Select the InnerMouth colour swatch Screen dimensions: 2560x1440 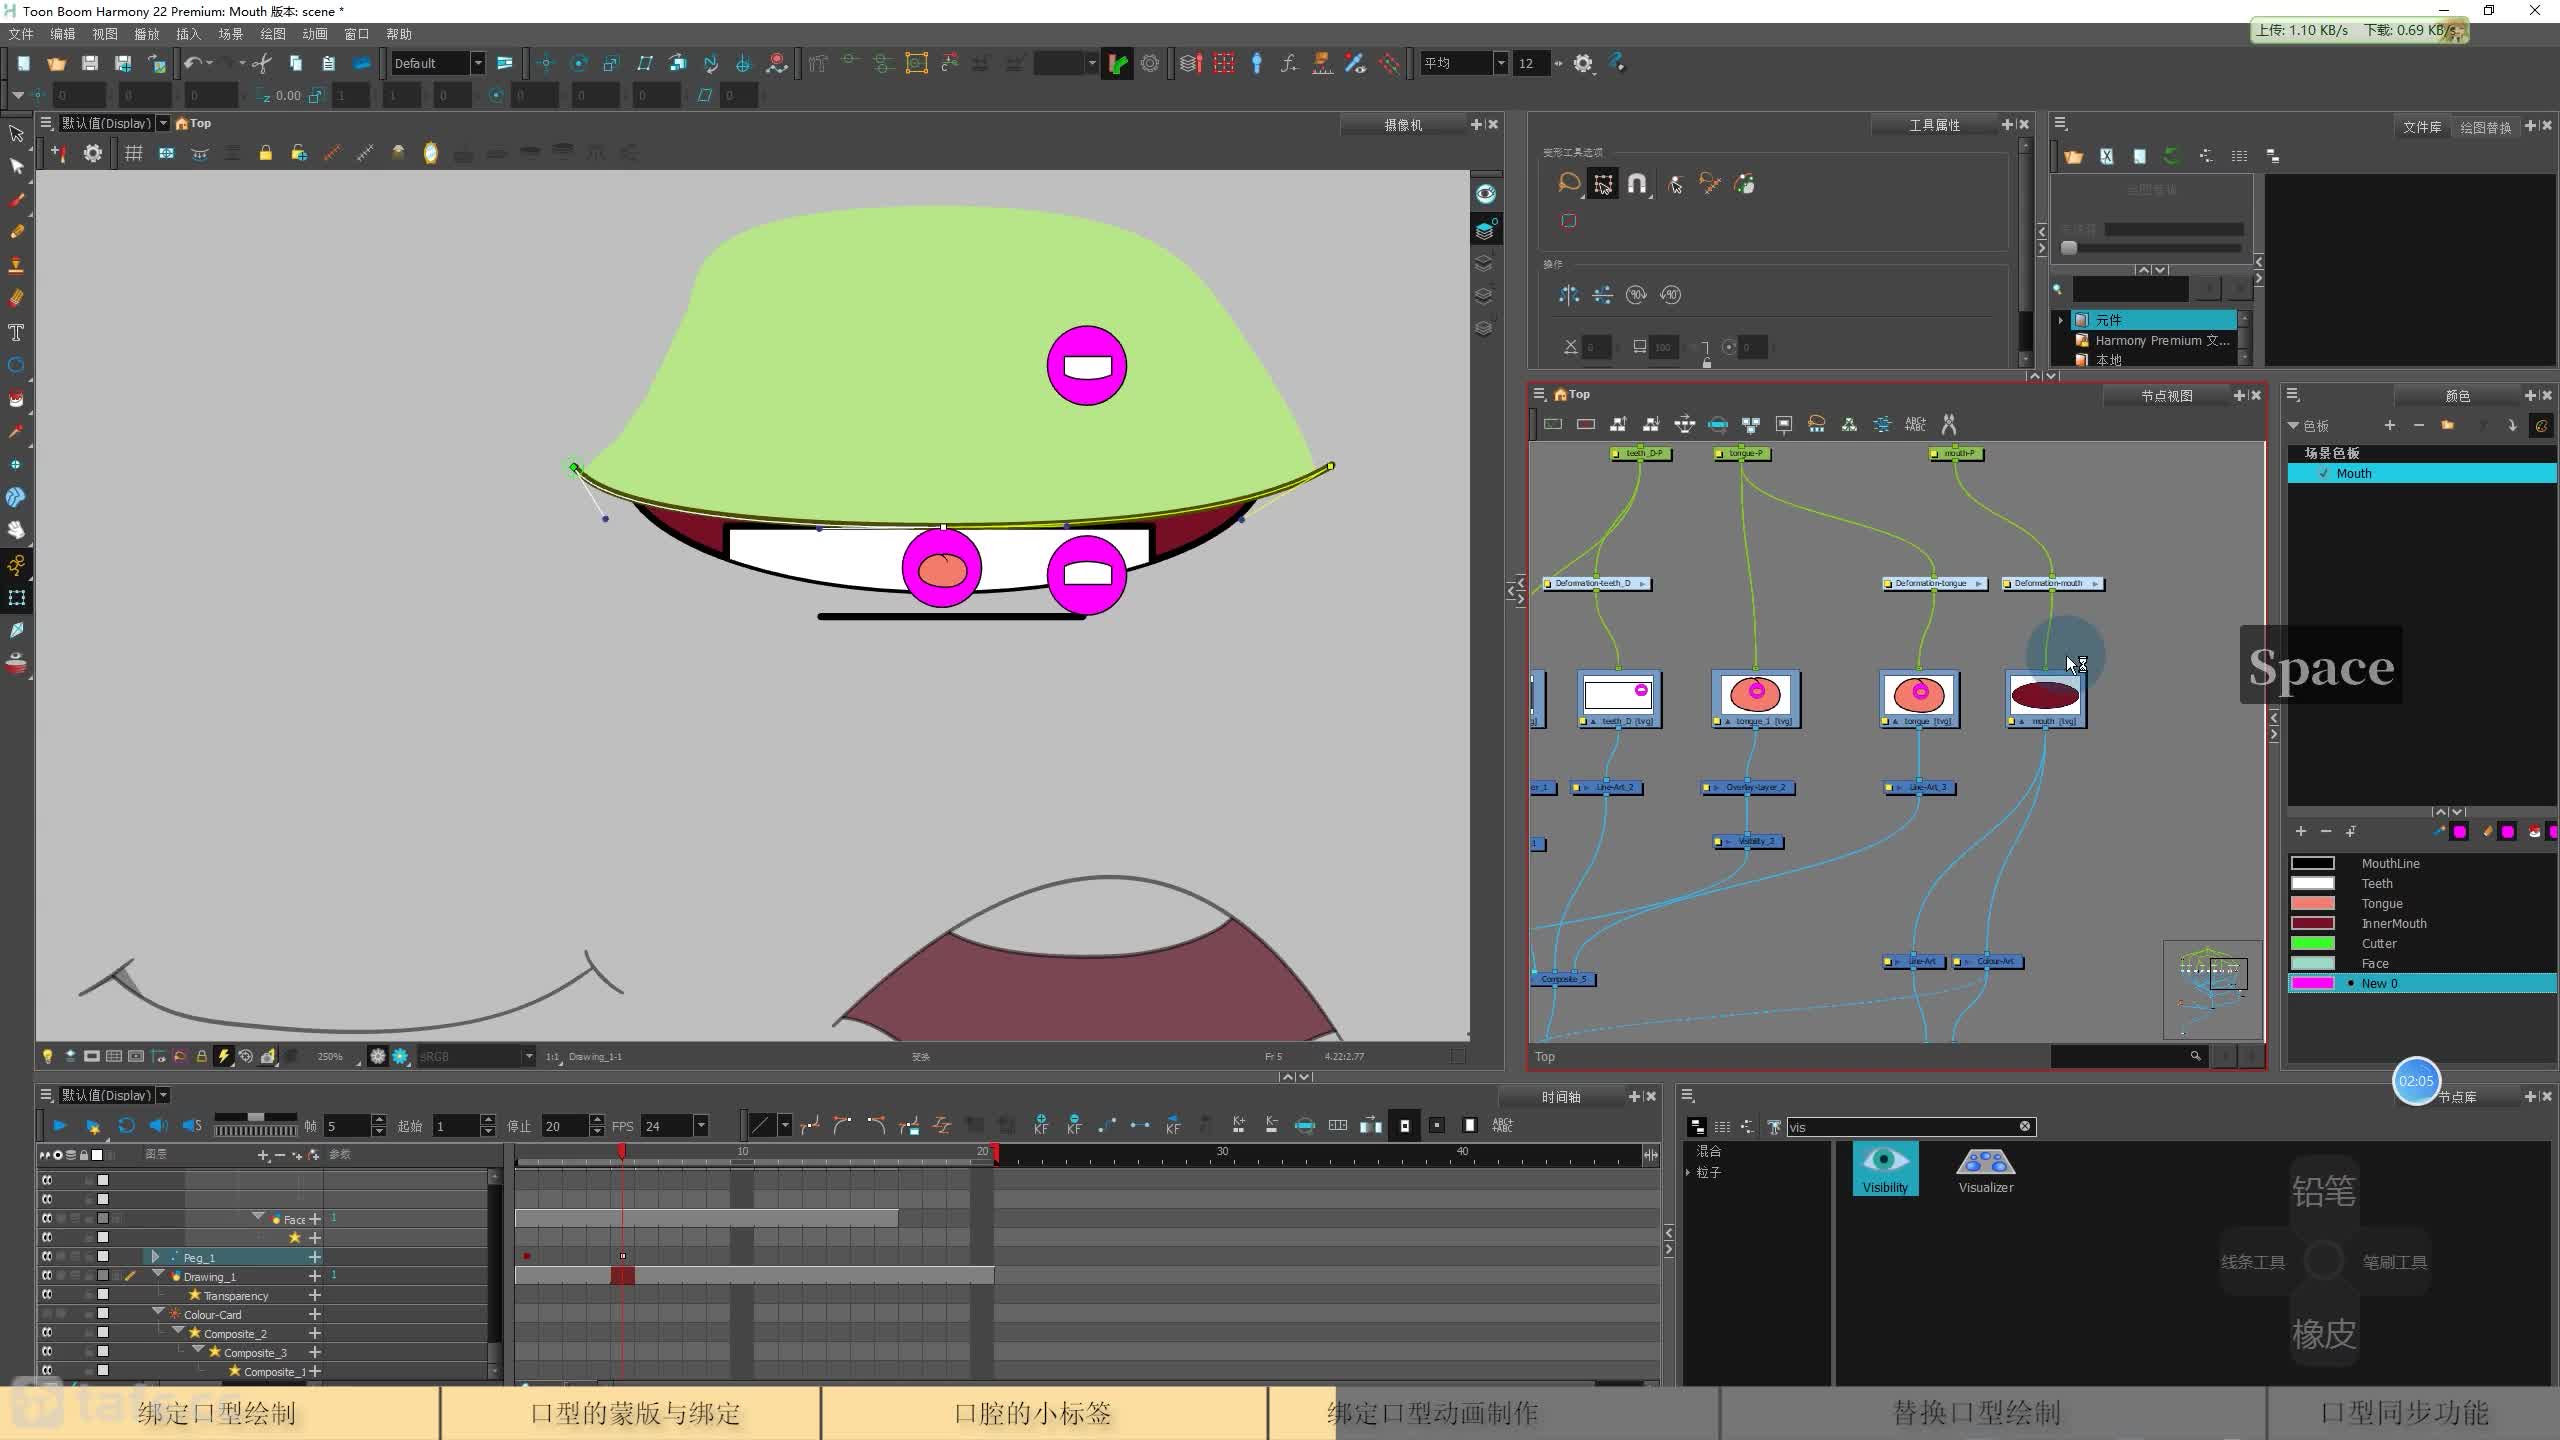click(2312, 923)
